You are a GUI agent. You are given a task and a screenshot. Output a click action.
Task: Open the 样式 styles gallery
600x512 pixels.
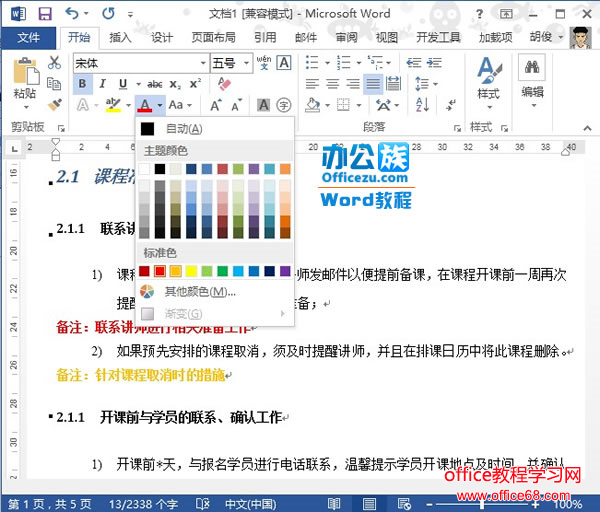489,83
